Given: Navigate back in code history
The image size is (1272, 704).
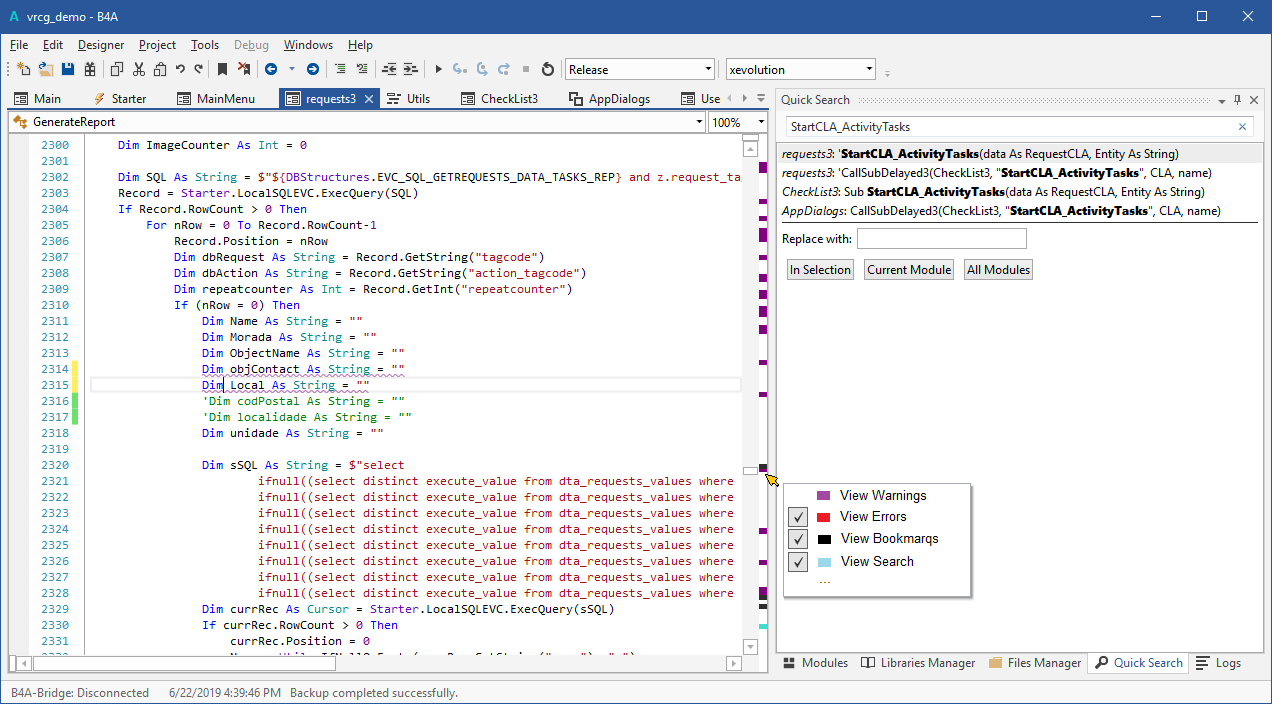Looking at the screenshot, I should 273,68.
